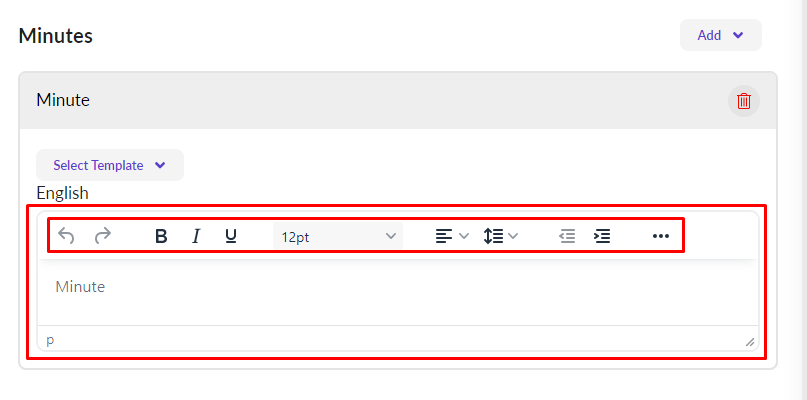
Task: Click the p element path indicator
Action: point(50,340)
